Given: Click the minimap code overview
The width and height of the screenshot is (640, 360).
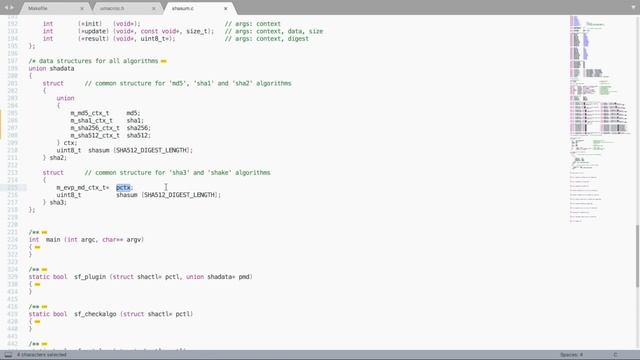Looking at the screenshot, I should point(600,118).
